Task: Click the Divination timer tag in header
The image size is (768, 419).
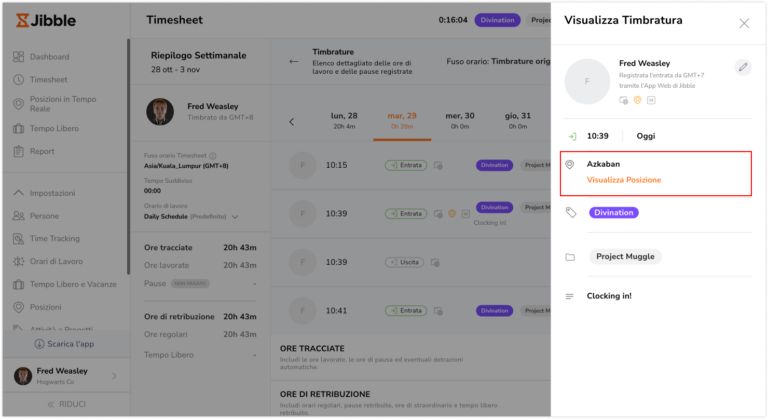Action: pyautogui.click(x=497, y=20)
